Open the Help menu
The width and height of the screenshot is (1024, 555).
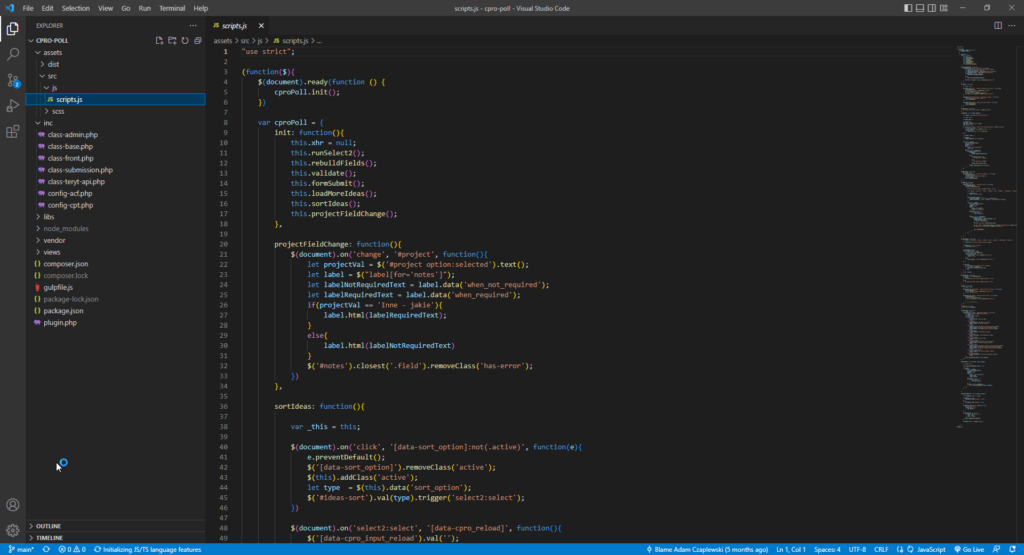[200, 8]
